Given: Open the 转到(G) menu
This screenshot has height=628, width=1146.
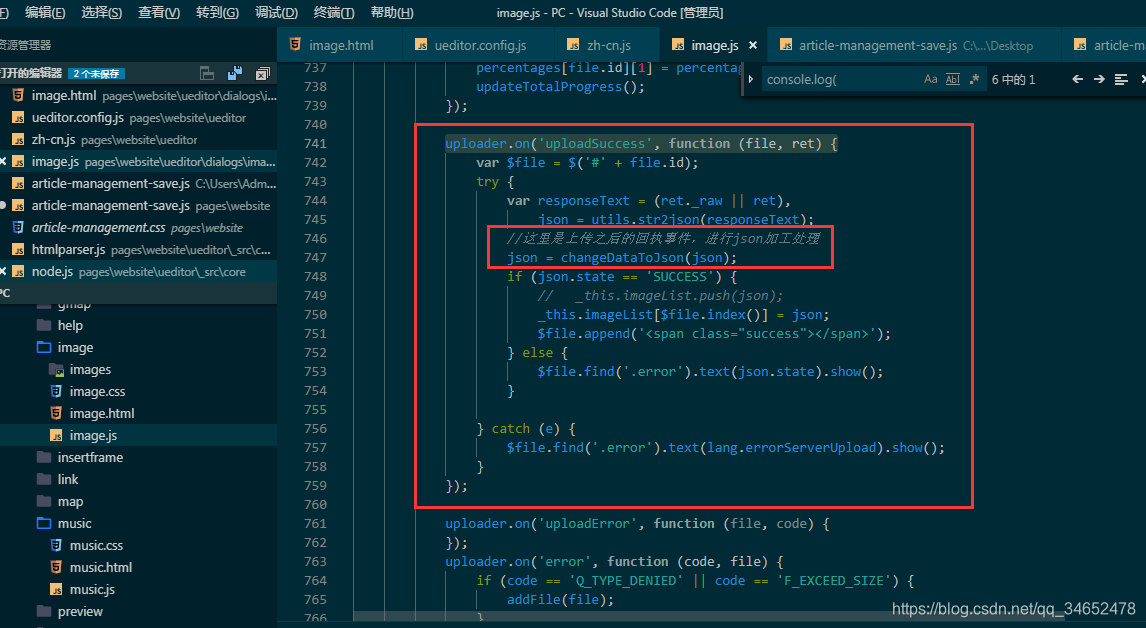Looking at the screenshot, I should tap(217, 12).
